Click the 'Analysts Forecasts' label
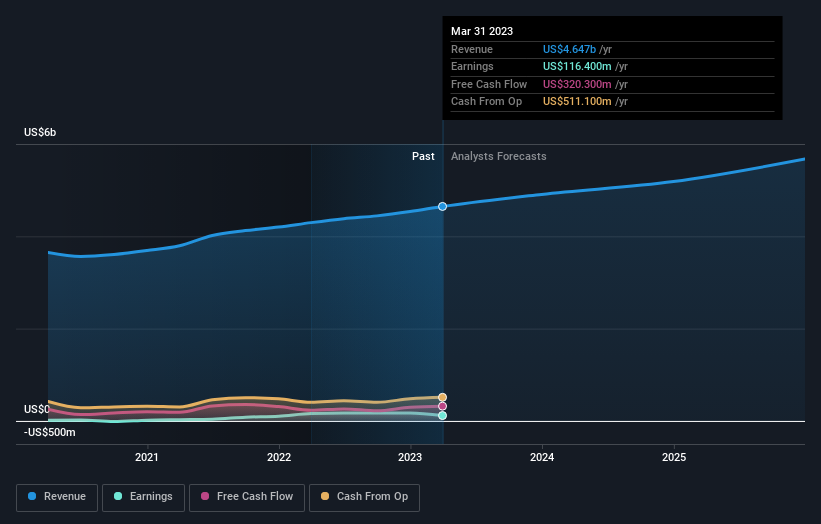Screen dimensions: 821x524 coord(498,156)
